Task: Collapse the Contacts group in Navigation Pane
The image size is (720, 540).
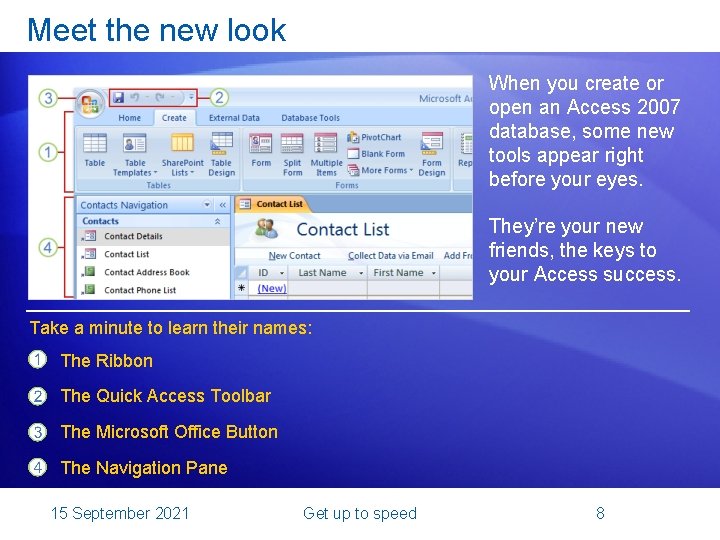Action: [217, 221]
